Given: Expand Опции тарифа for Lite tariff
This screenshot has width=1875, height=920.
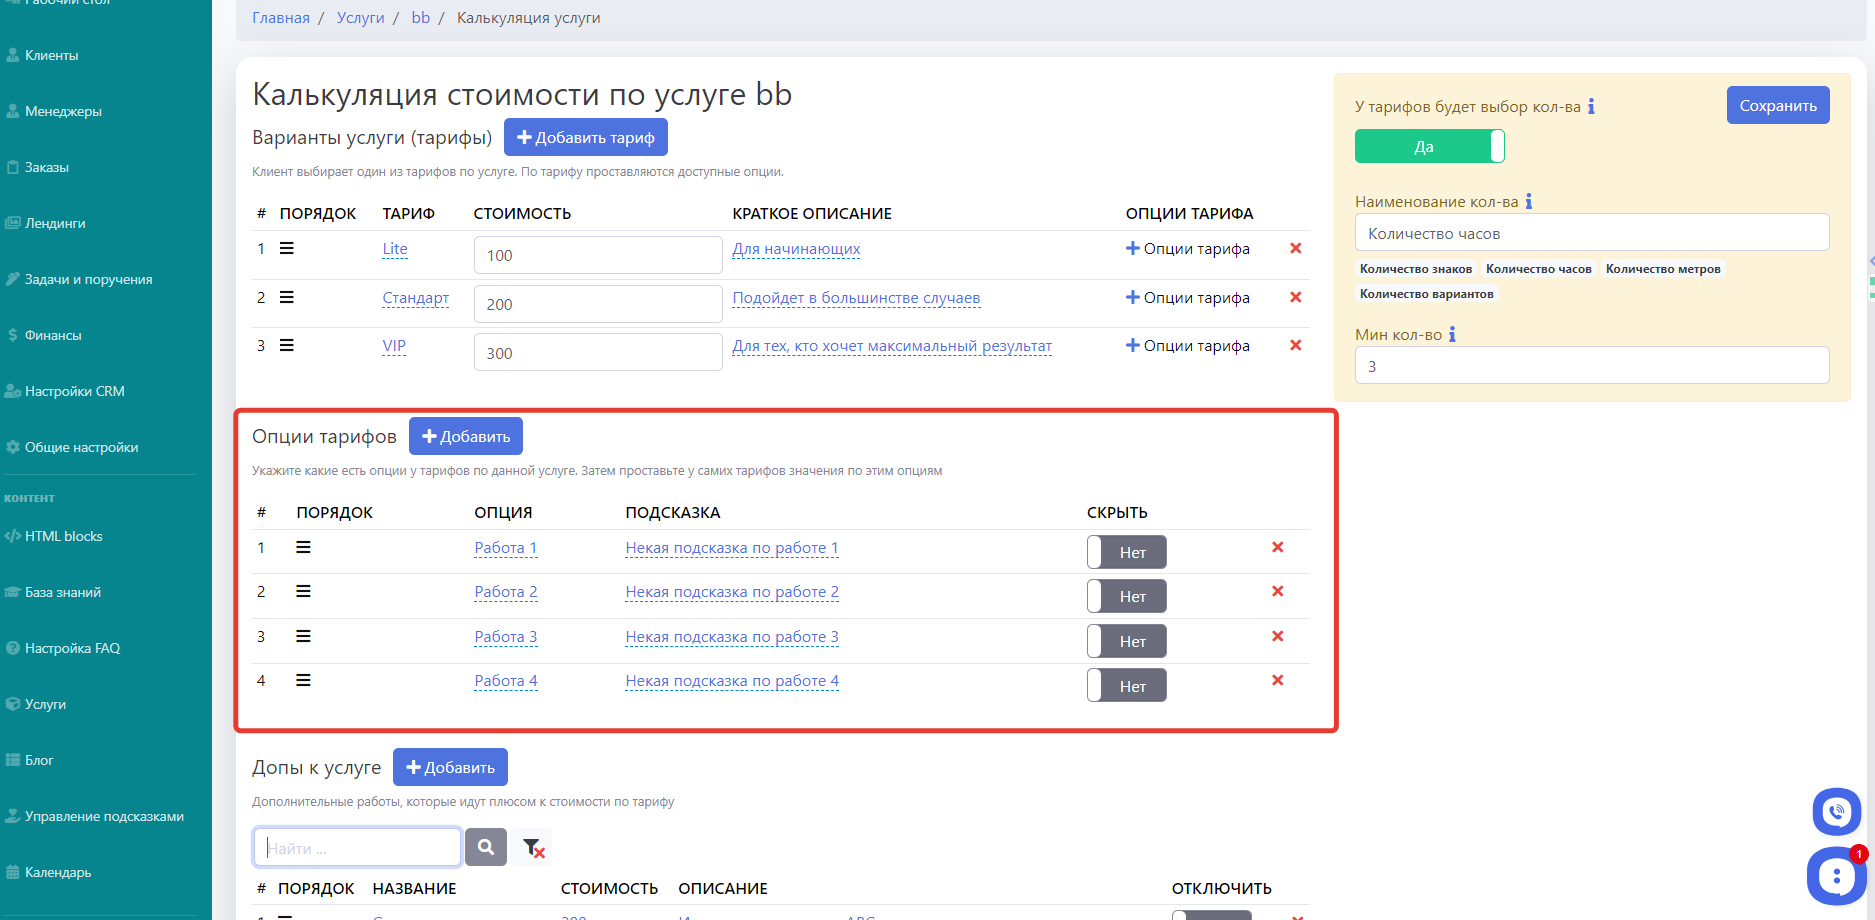Looking at the screenshot, I should click(1187, 249).
